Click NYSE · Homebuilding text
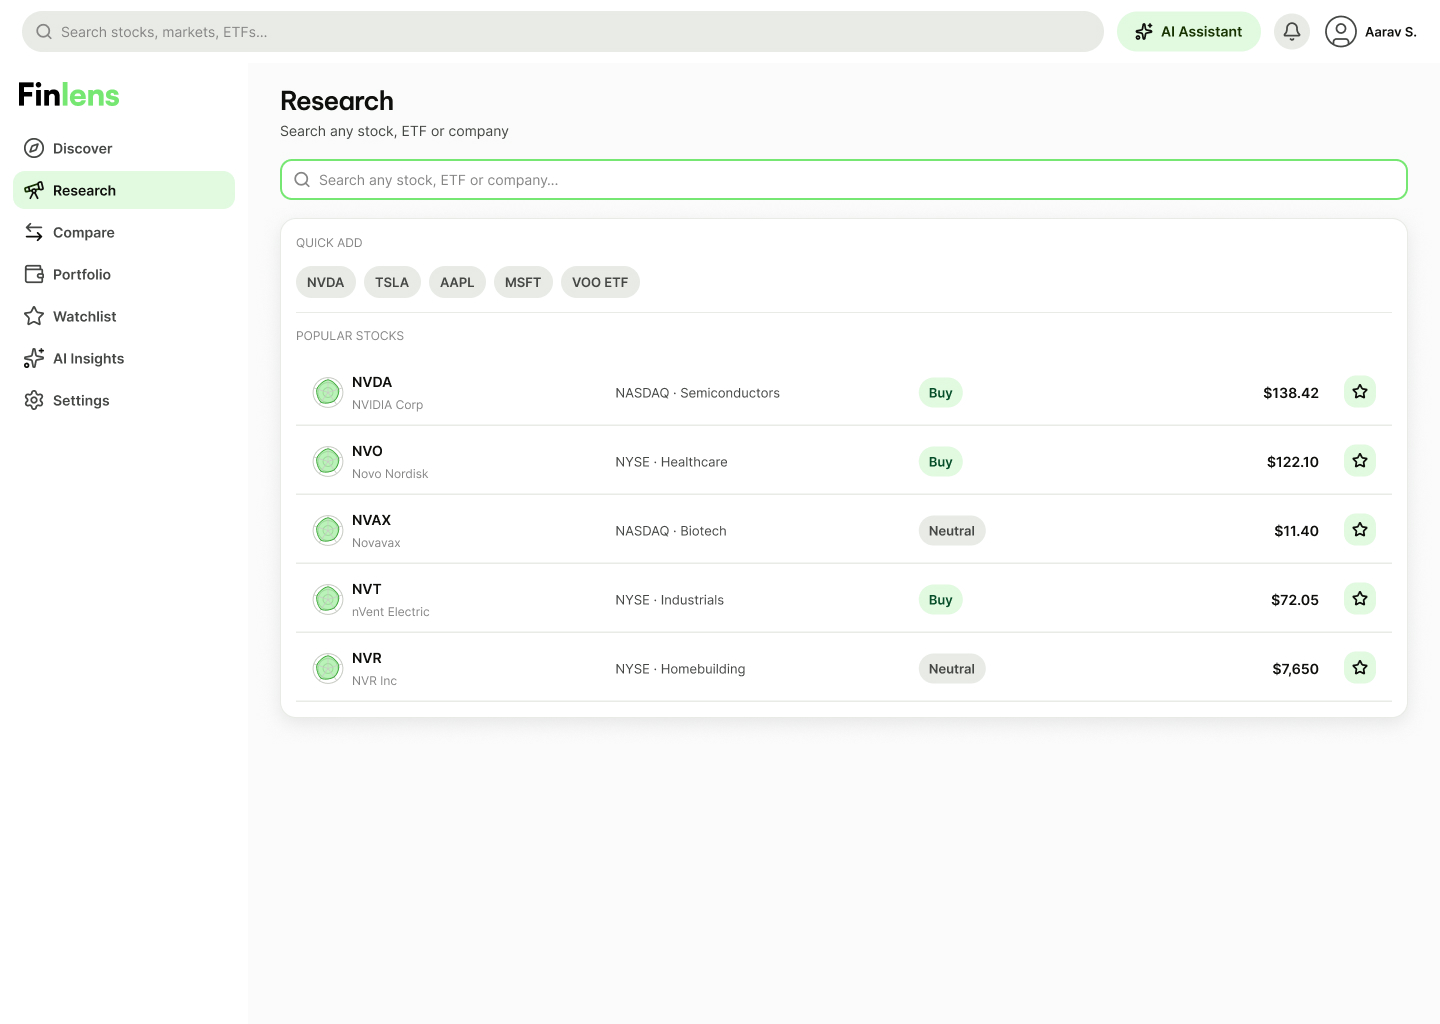Viewport: 1440px width, 1024px height. (x=680, y=669)
